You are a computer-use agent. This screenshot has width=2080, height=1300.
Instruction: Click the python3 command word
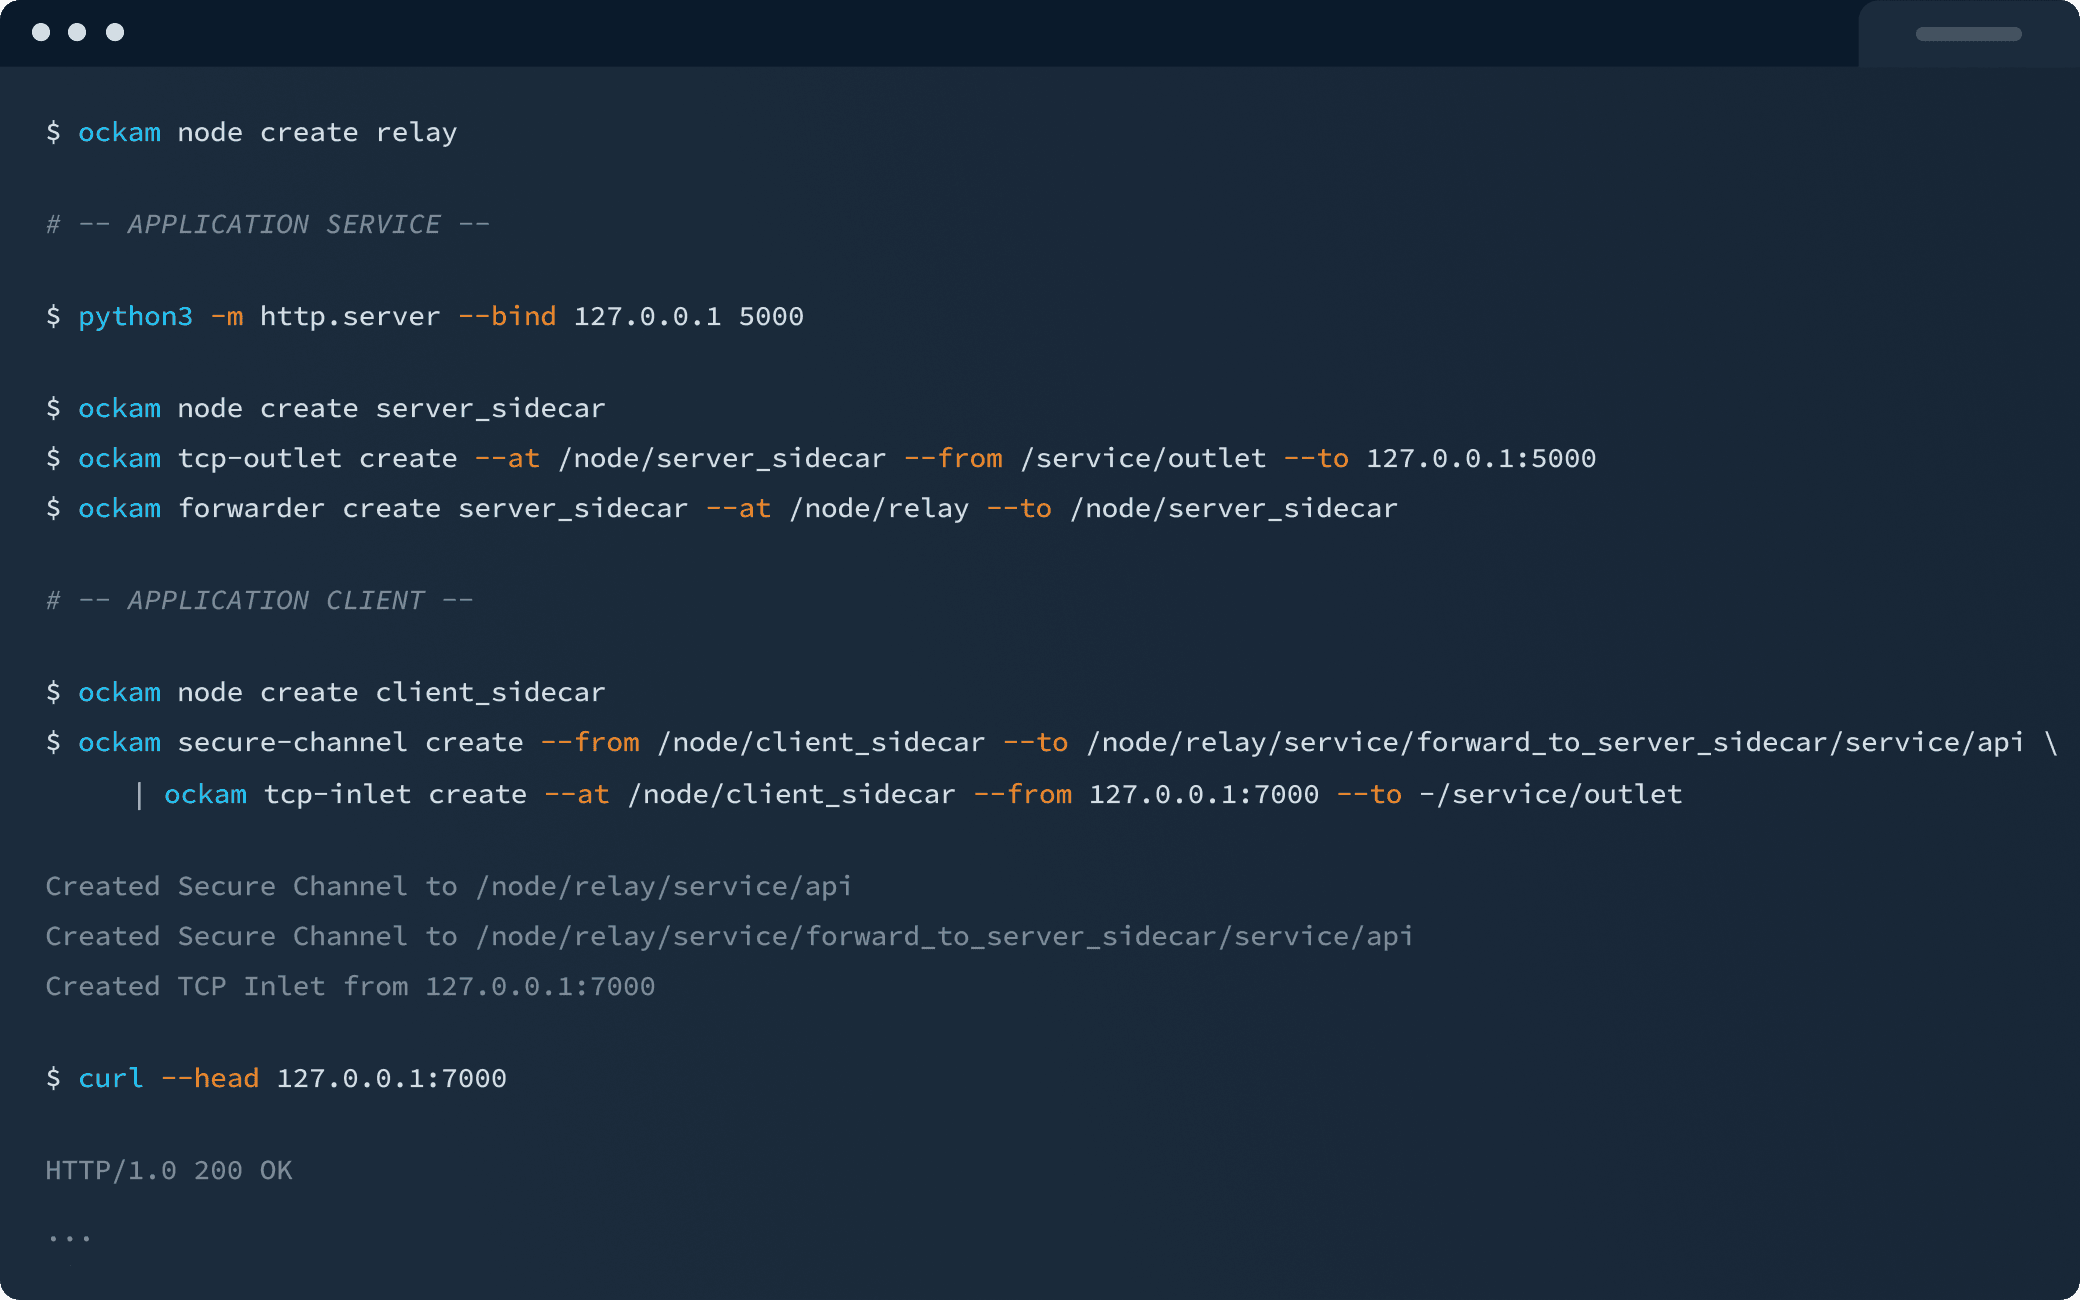click(x=135, y=317)
